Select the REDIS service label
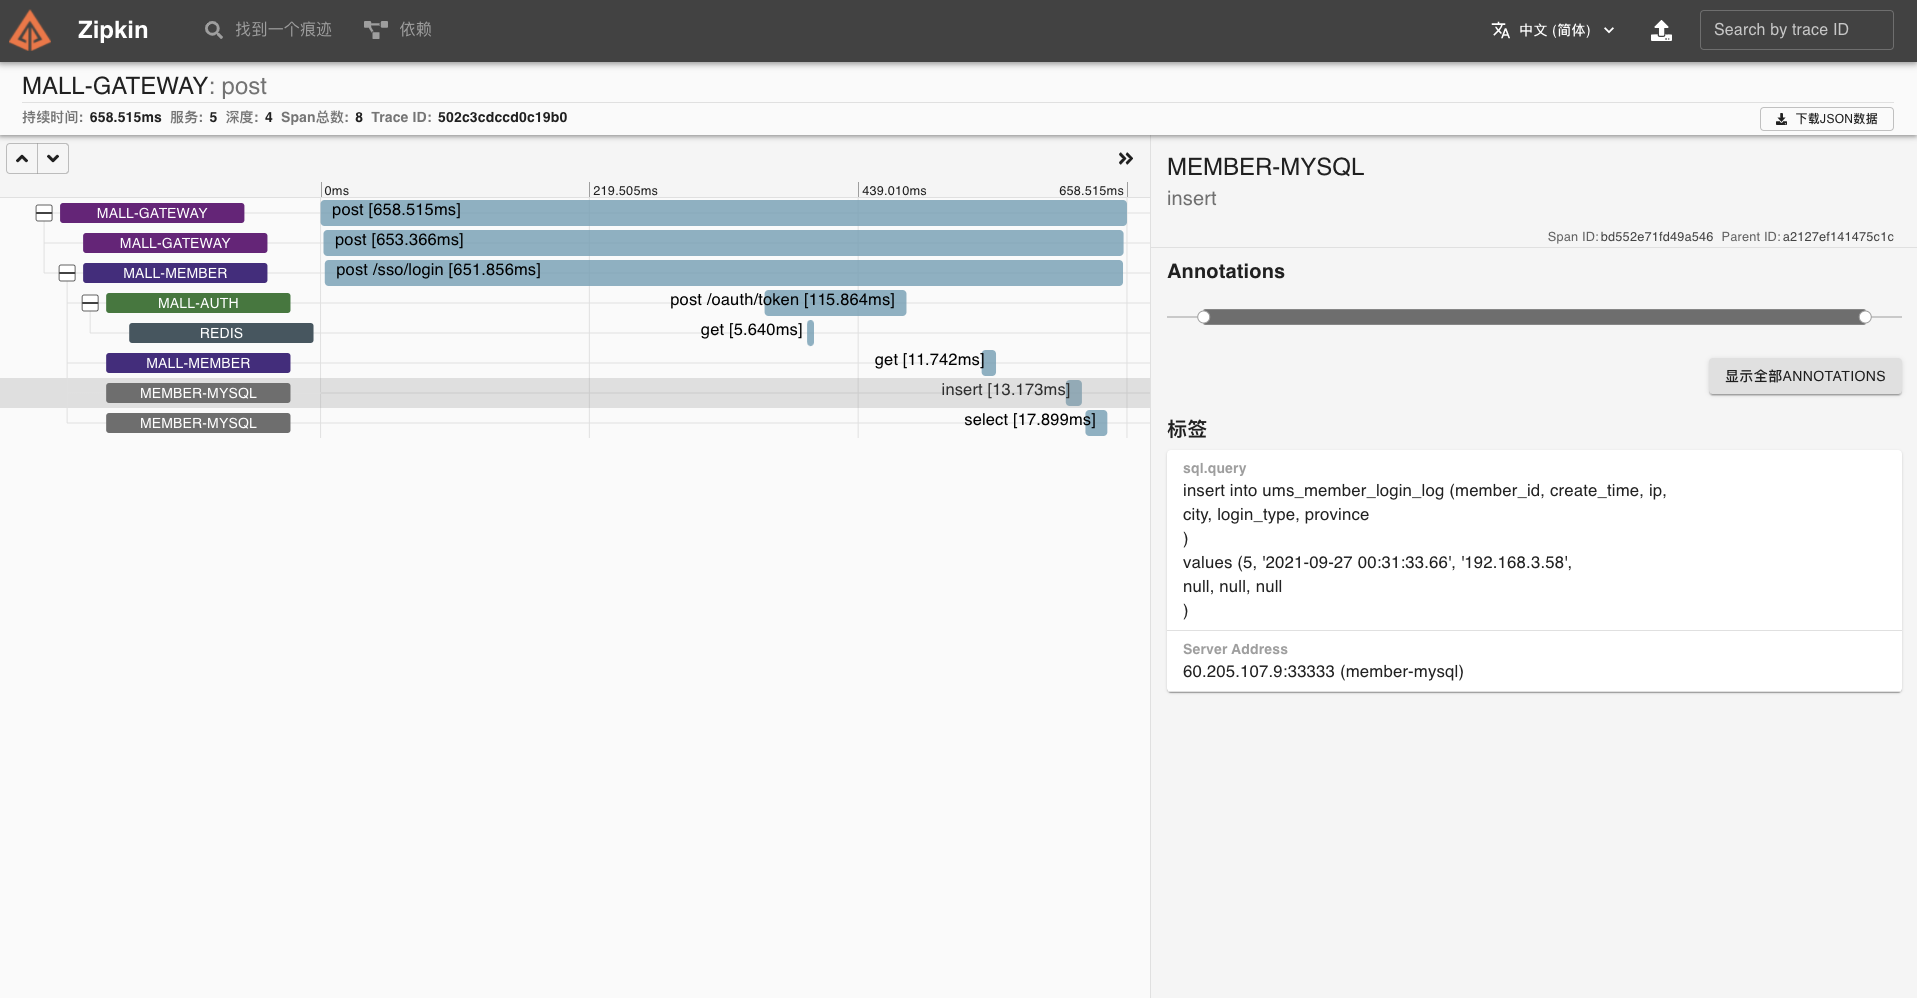The width and height of the screenshot is (1917, 998). (221, 333)
